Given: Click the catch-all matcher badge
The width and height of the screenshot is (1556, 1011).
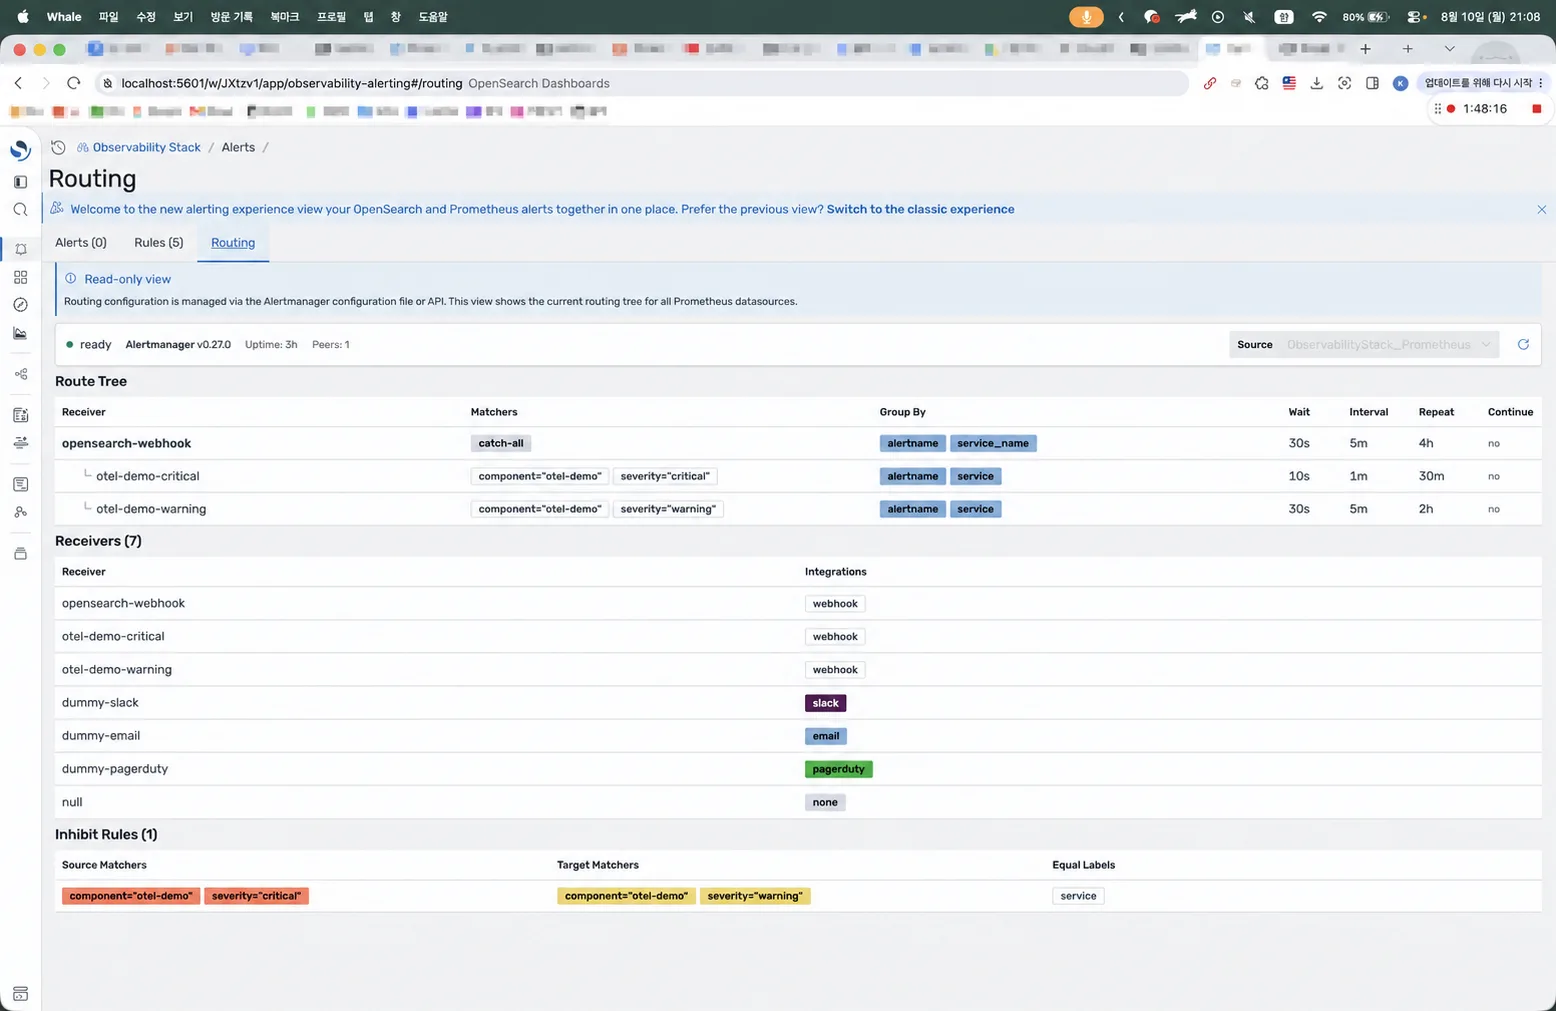Looking at the screenshot, I should [501, 443].
